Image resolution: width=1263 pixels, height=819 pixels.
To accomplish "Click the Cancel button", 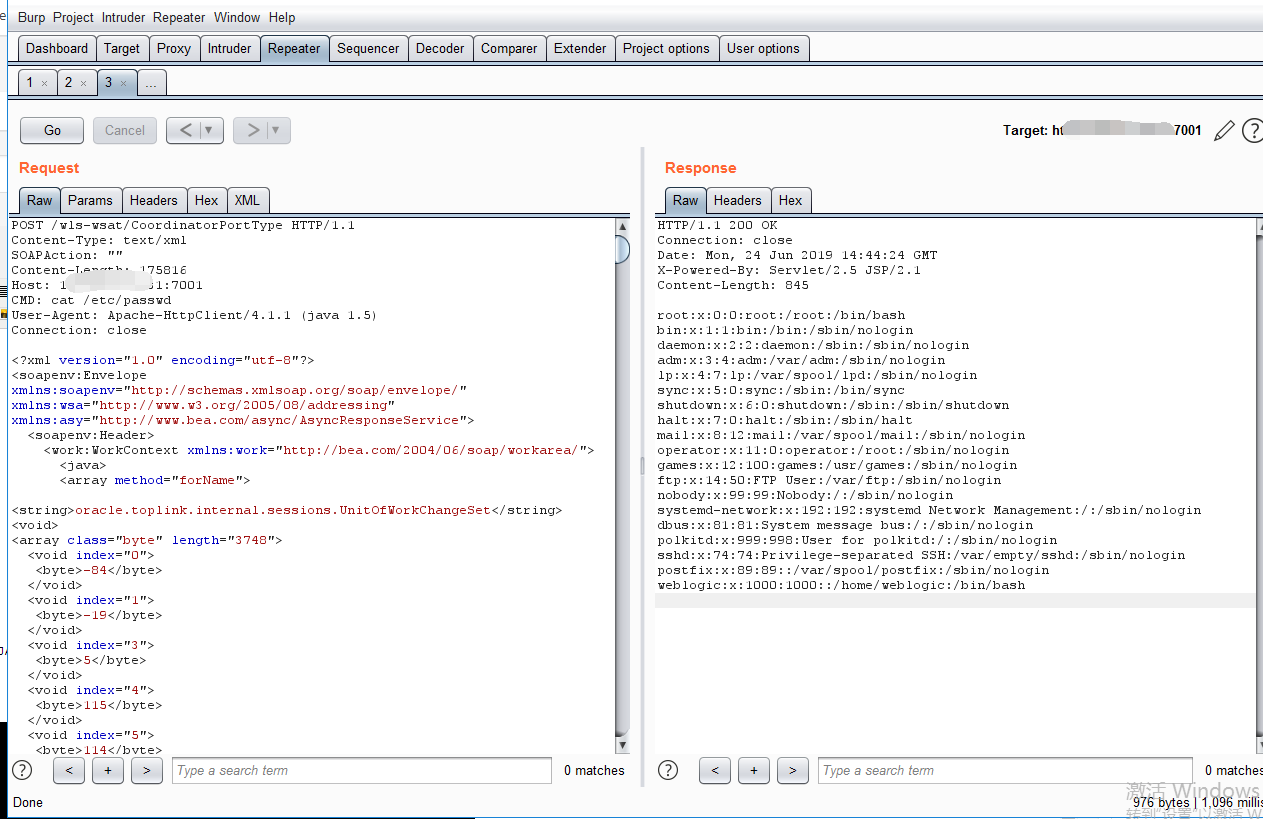I will tap(125, 130).
